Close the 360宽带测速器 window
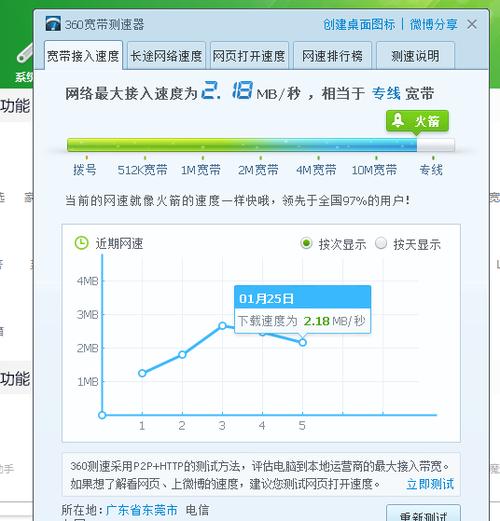 (472, 24)
